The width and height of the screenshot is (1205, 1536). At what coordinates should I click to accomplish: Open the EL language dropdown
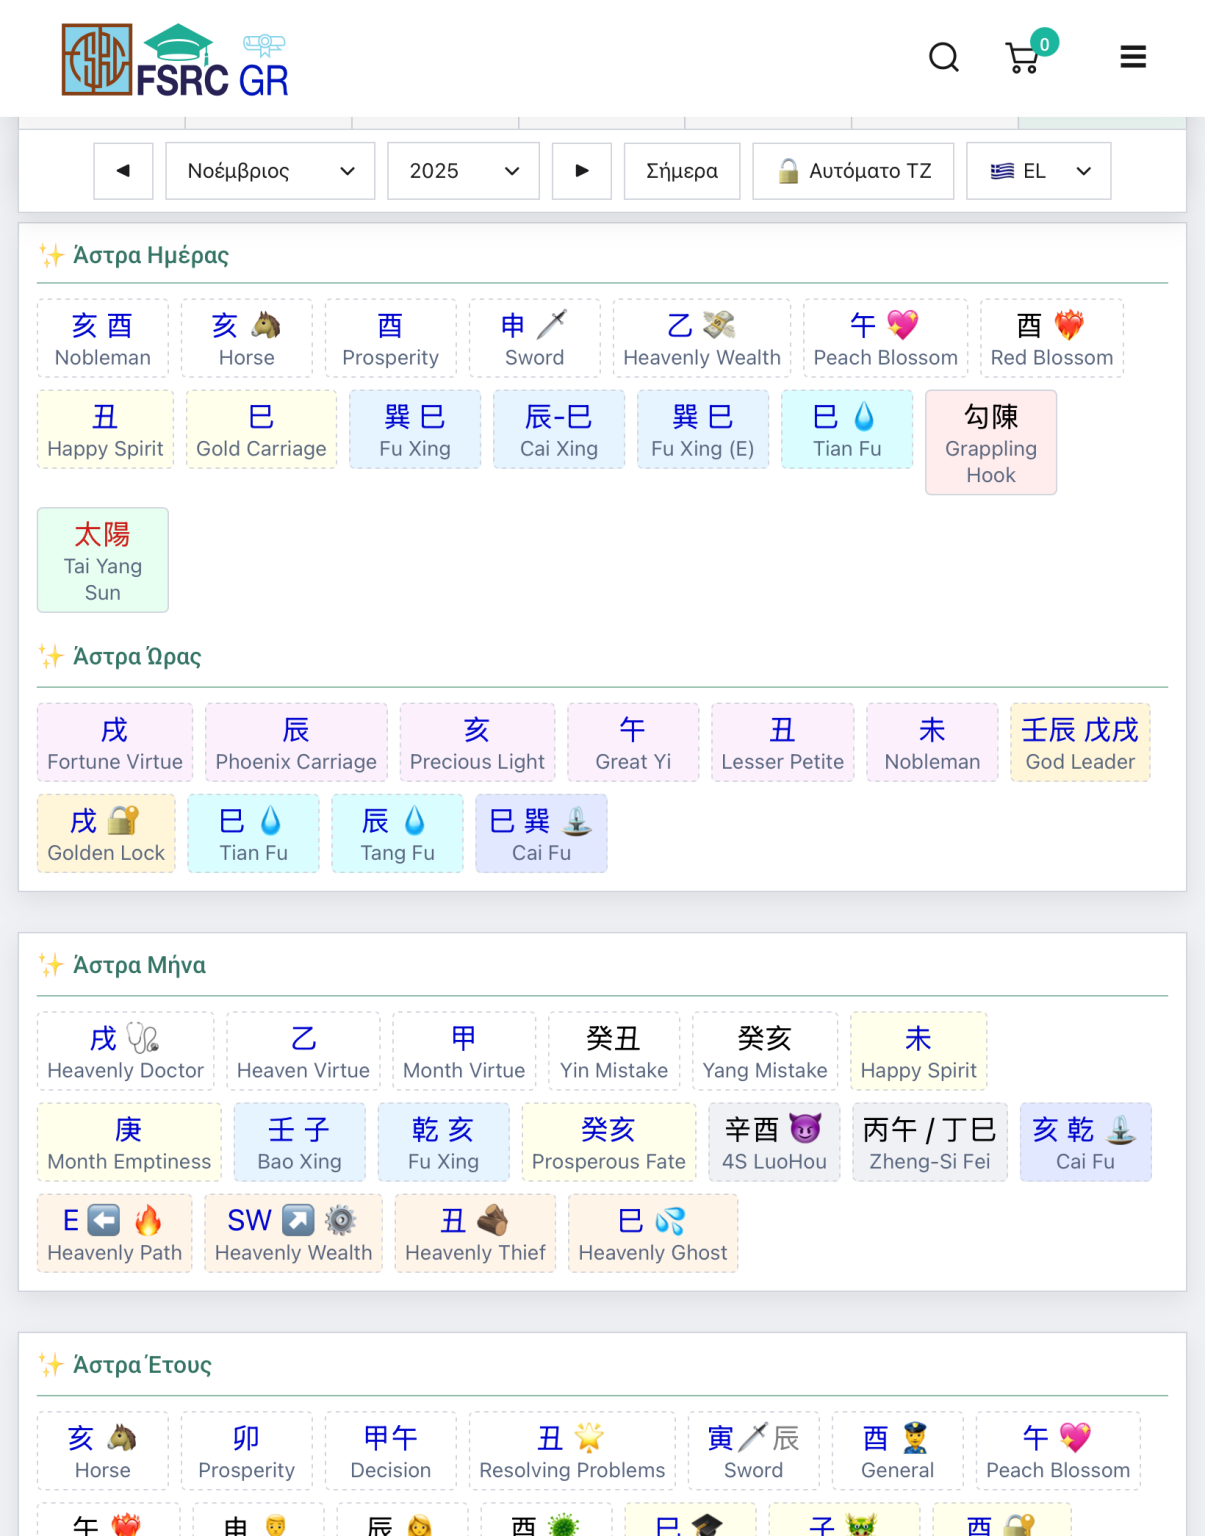point(1038,171)
